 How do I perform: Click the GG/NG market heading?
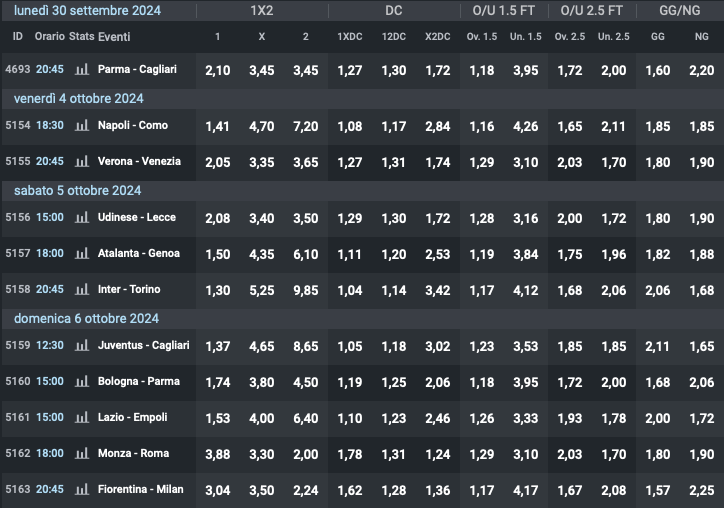pos(680,11)
